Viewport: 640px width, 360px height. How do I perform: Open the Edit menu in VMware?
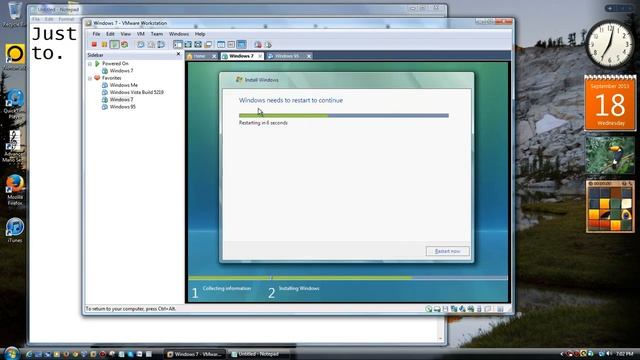pyautogui.click(x=110, y=34)
